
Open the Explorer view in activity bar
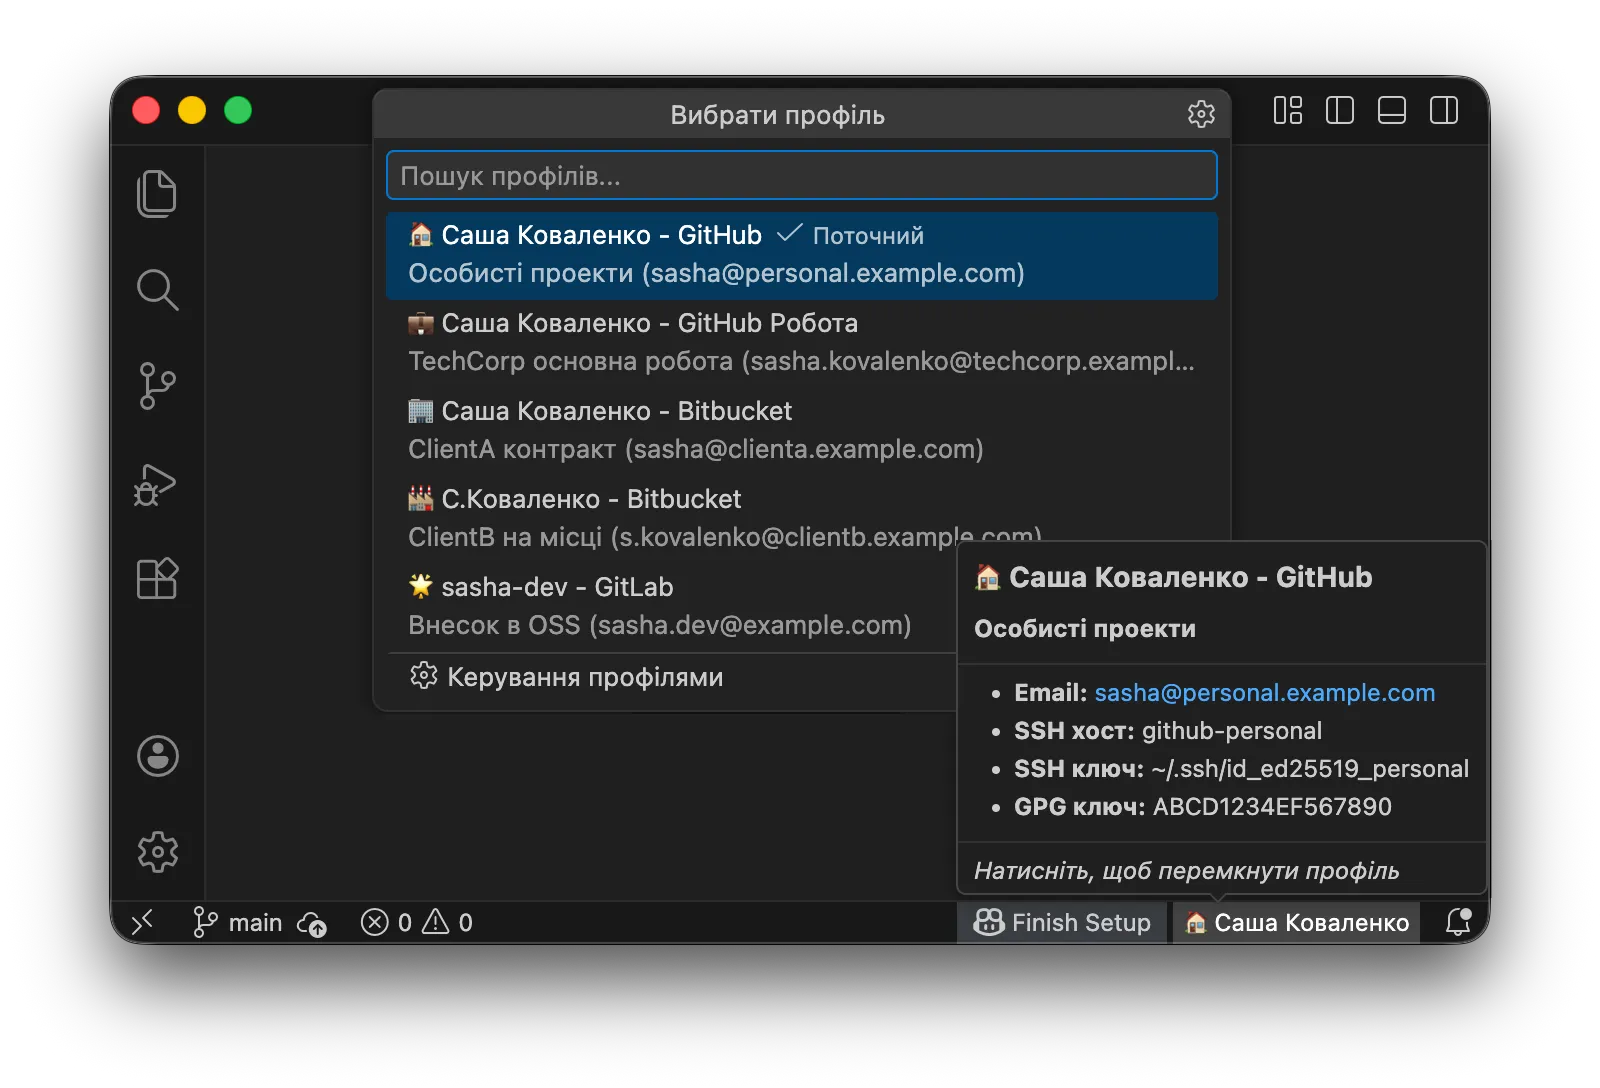[x=157, y=193]
